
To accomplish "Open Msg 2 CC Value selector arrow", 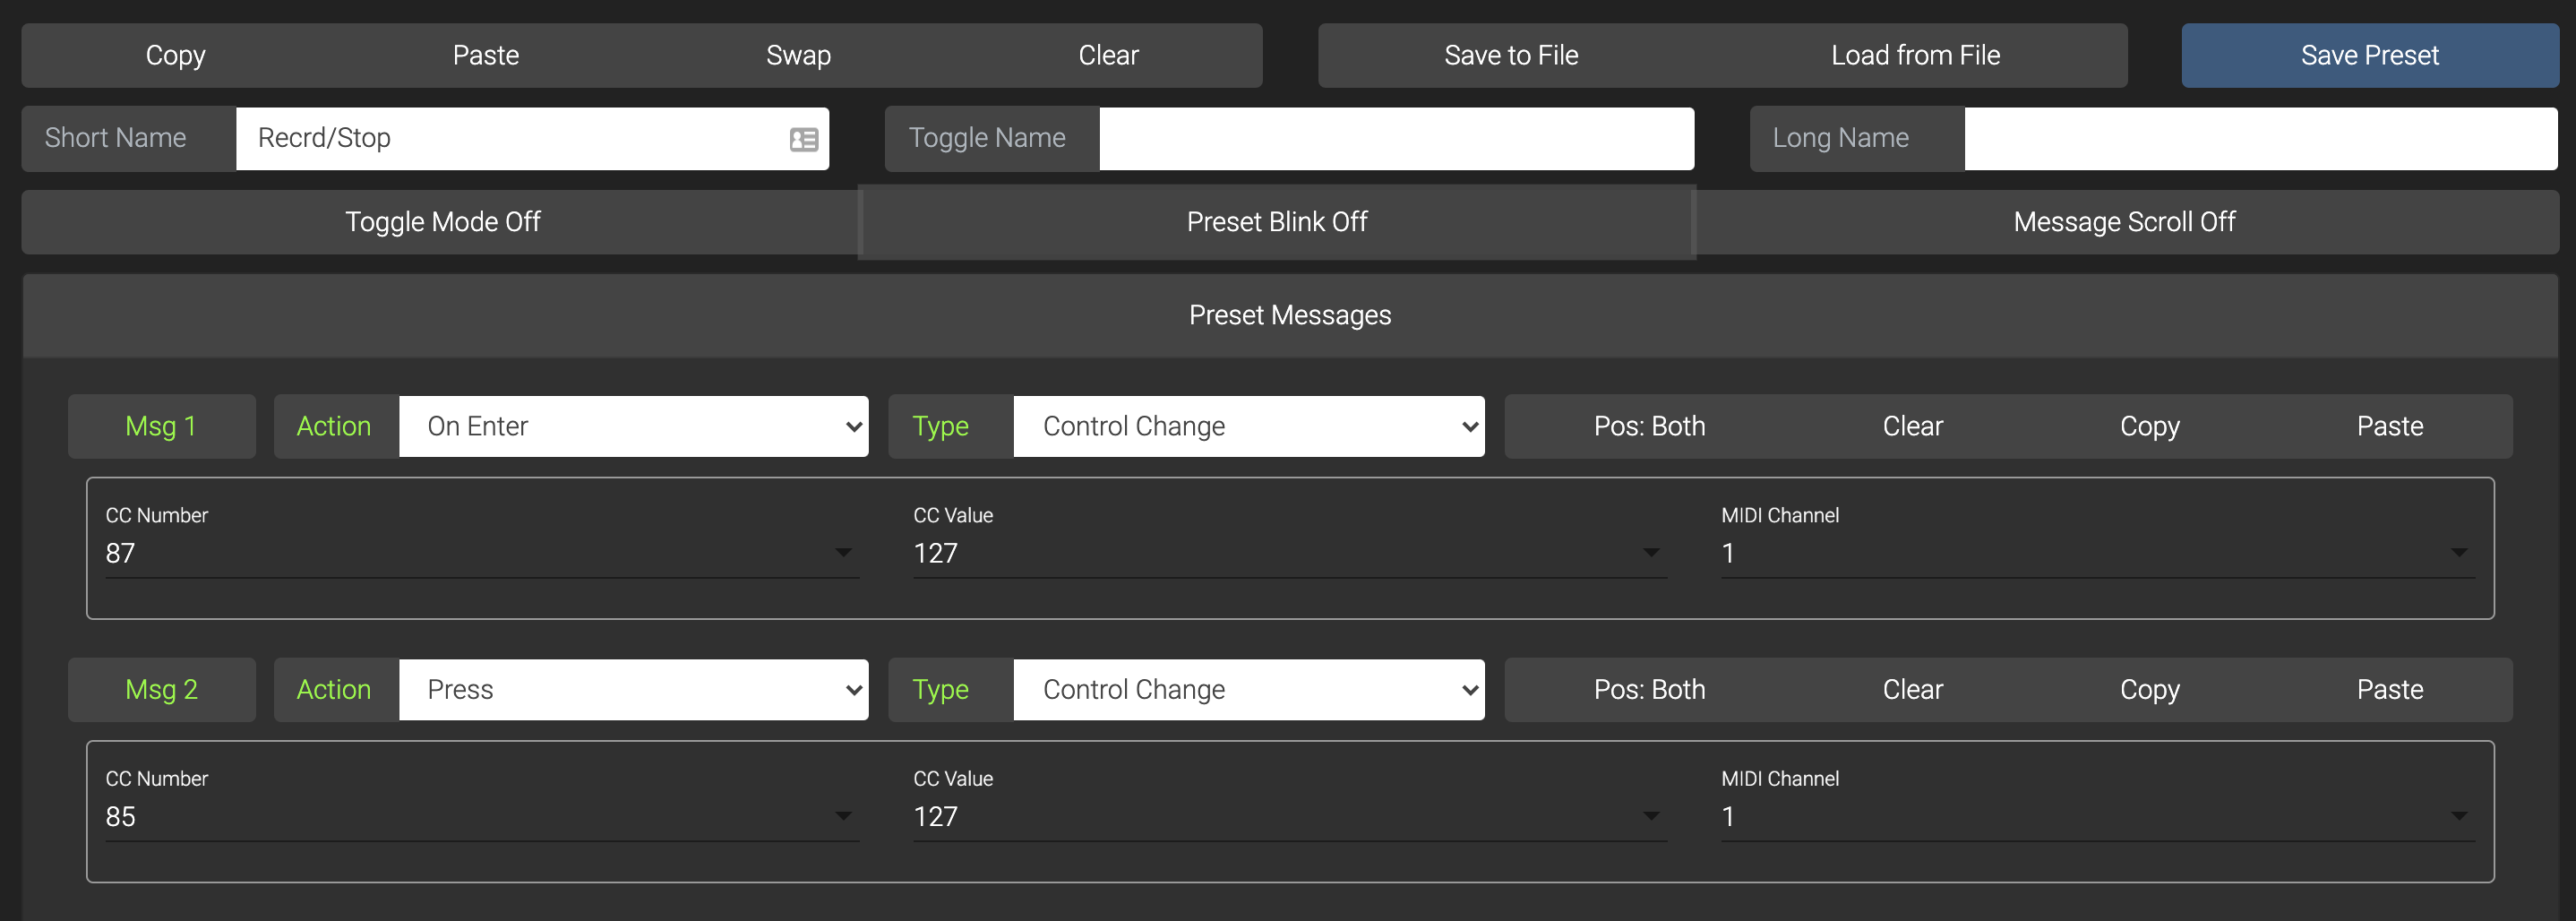I will 1651,816.
